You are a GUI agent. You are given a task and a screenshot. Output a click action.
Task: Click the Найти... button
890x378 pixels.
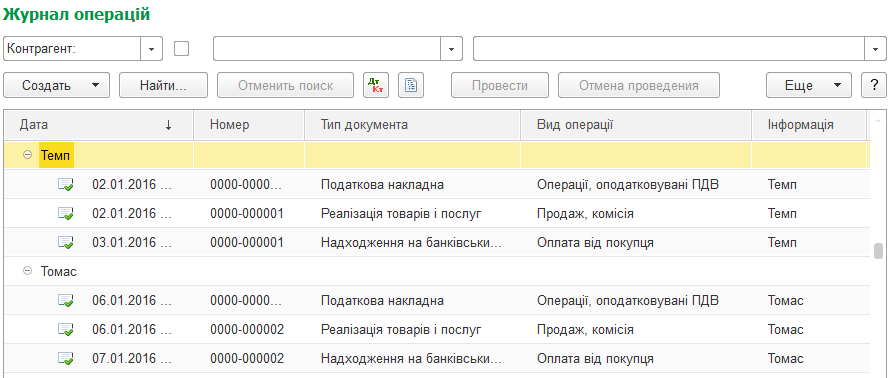[163, 86]
